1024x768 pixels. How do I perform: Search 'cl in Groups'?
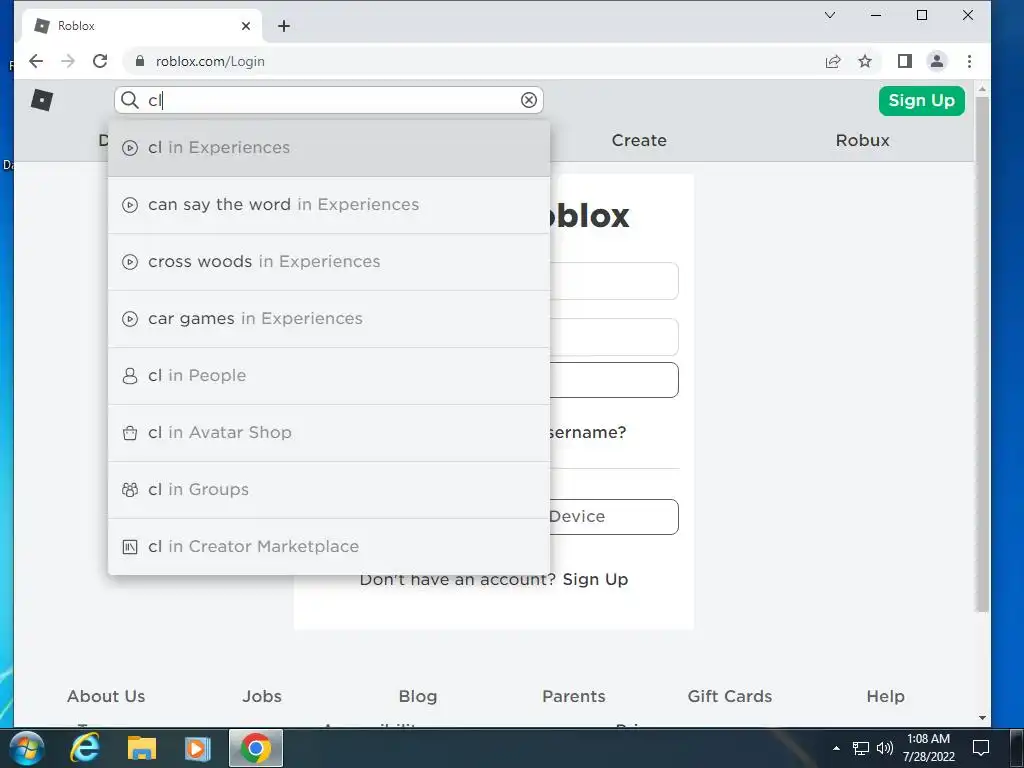[x=329, y=490]
